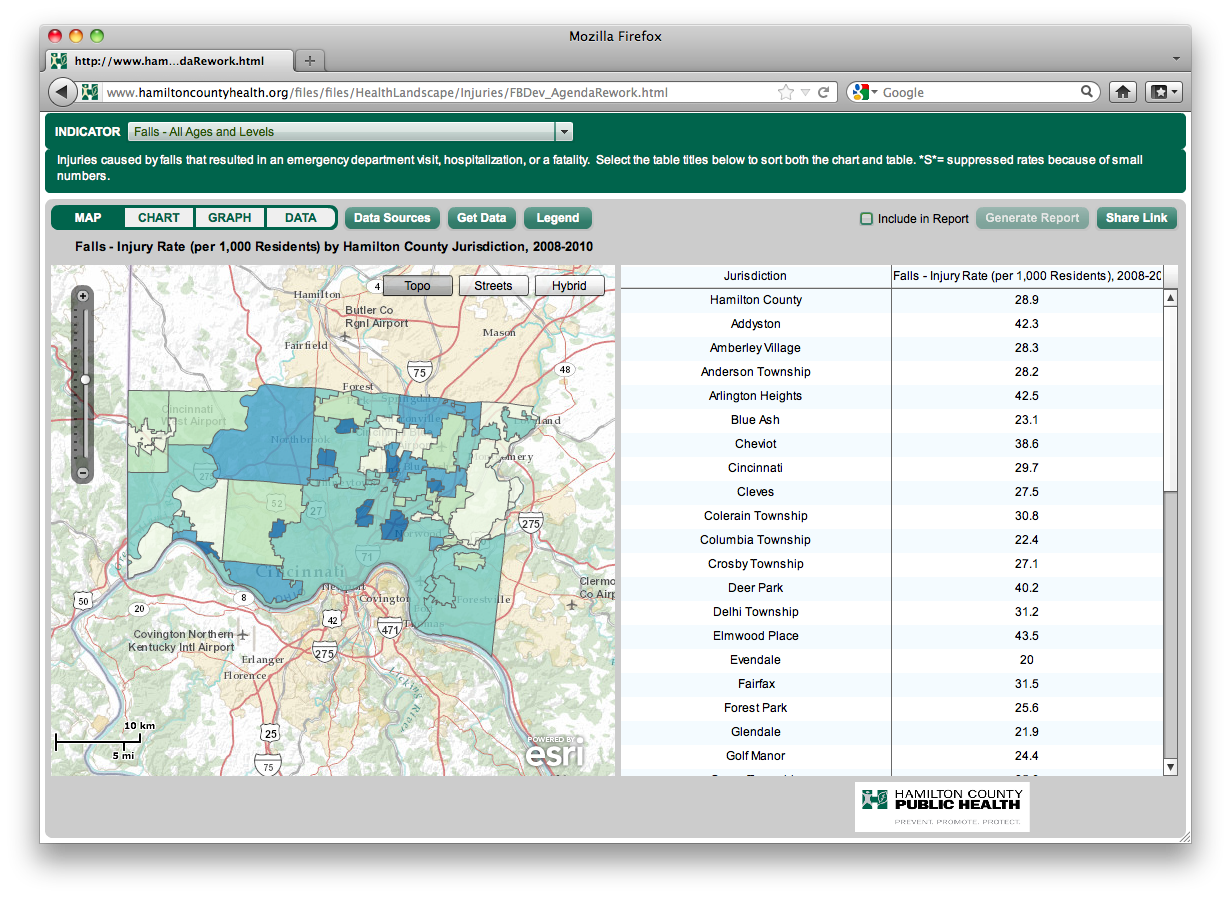Select the Fairfax row

coord(892,684)
